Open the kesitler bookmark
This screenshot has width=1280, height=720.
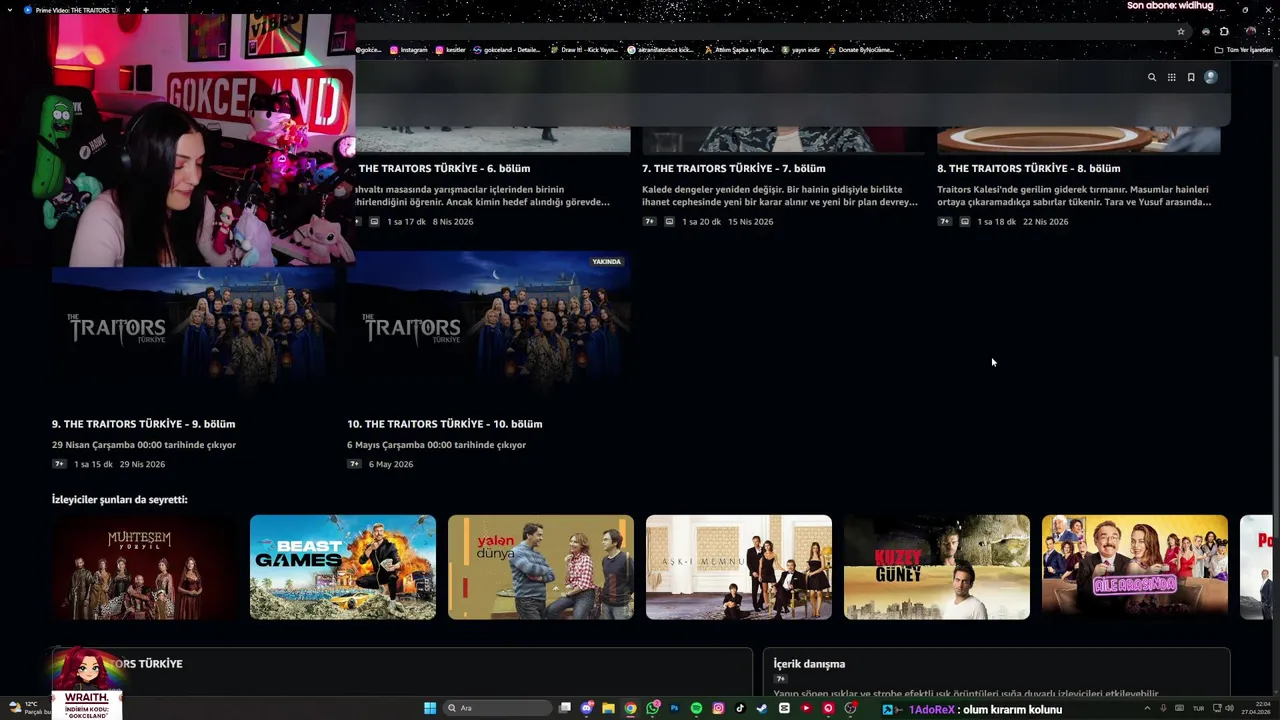tap(451, 49)
